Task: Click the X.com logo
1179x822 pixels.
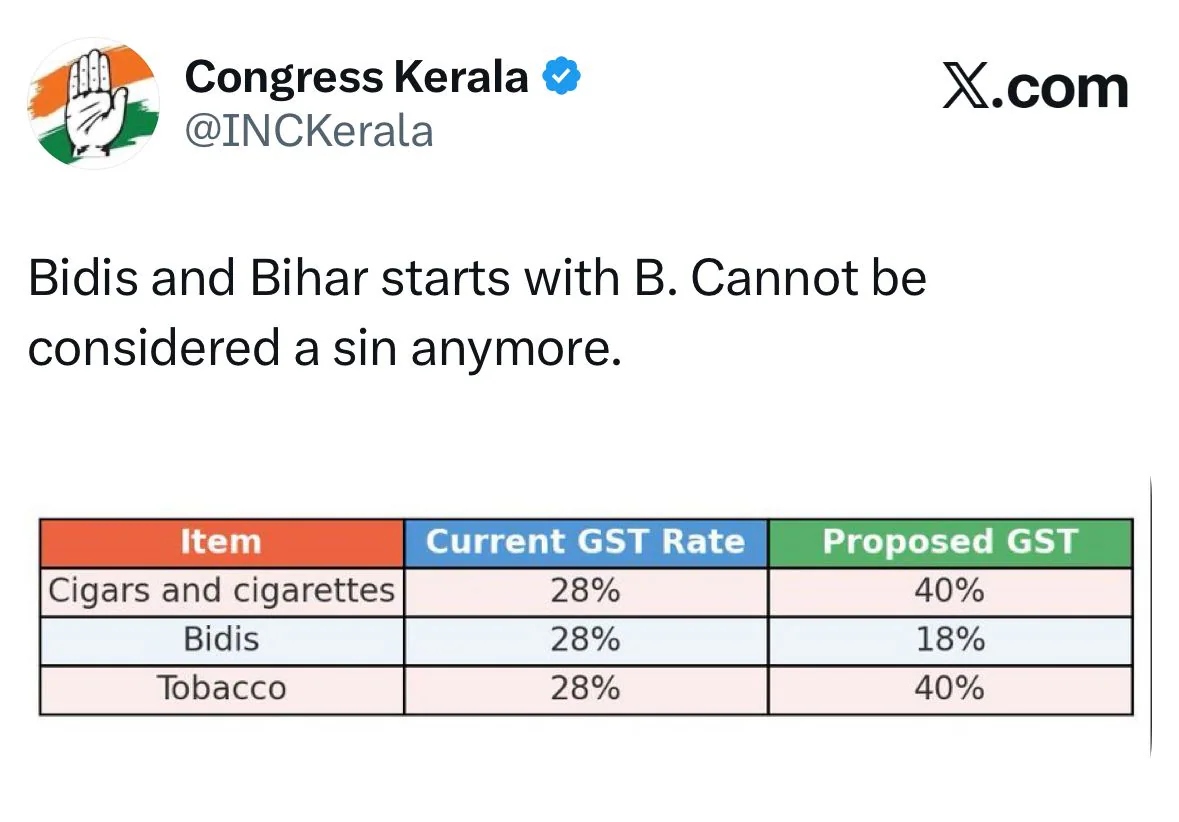Action: (1035, 88)
